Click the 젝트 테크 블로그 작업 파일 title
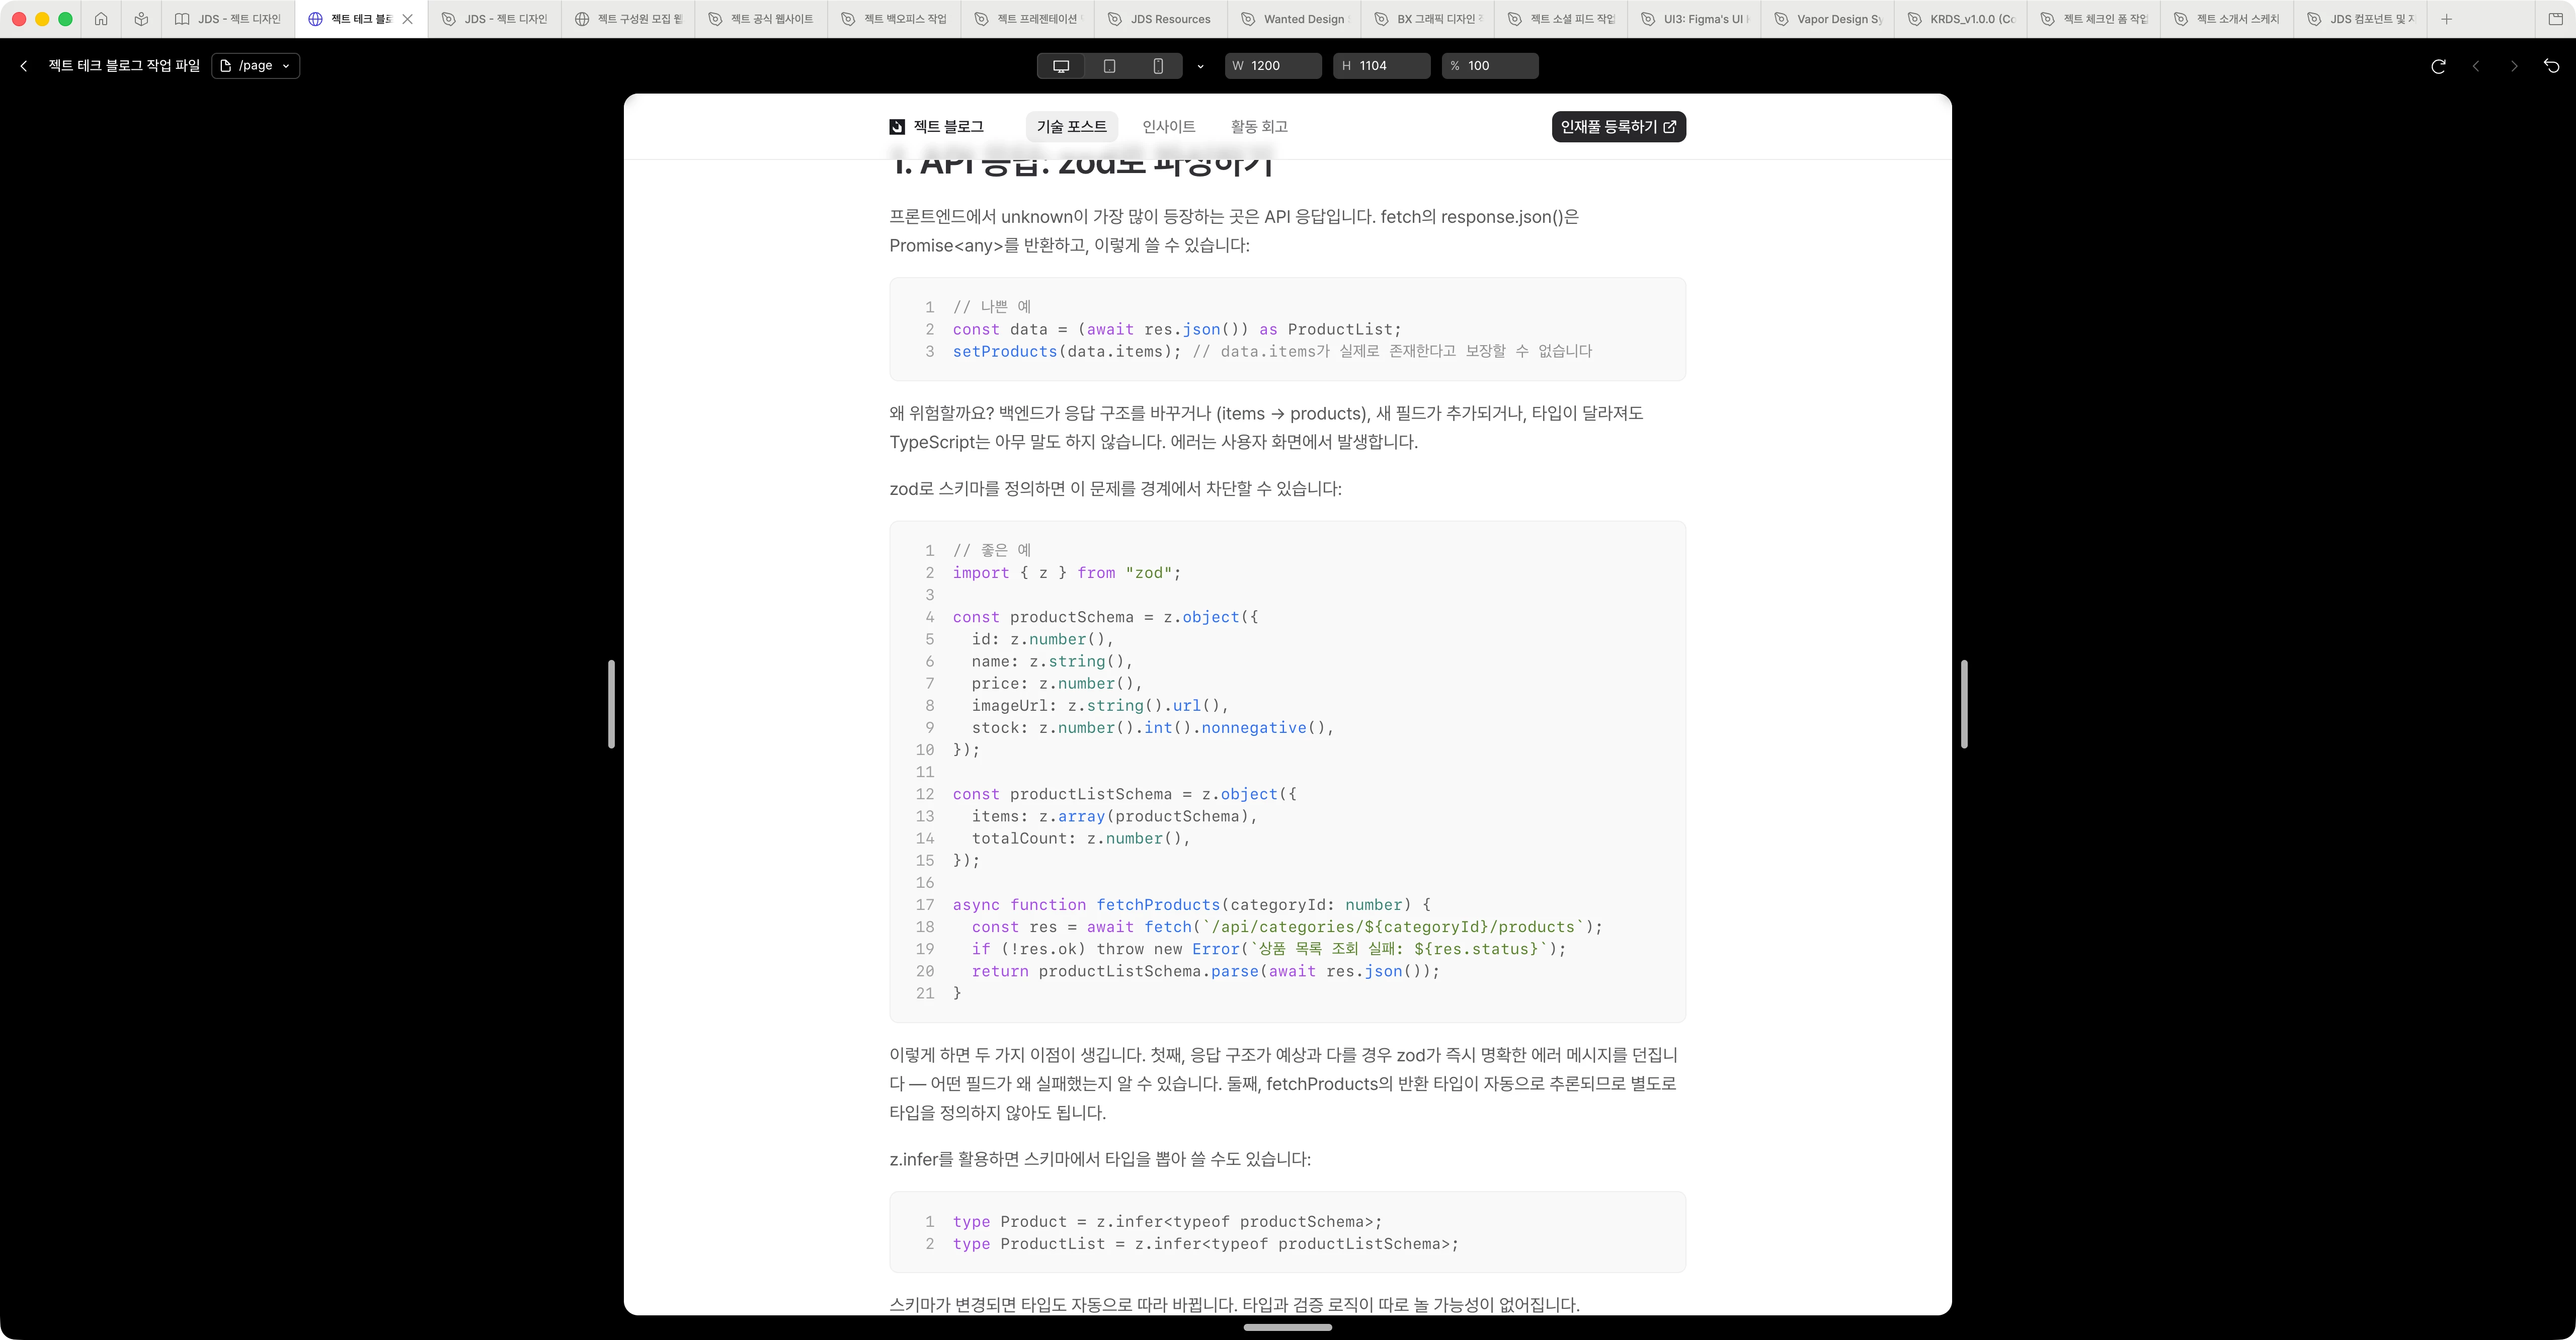 click(x=124, y=66)
